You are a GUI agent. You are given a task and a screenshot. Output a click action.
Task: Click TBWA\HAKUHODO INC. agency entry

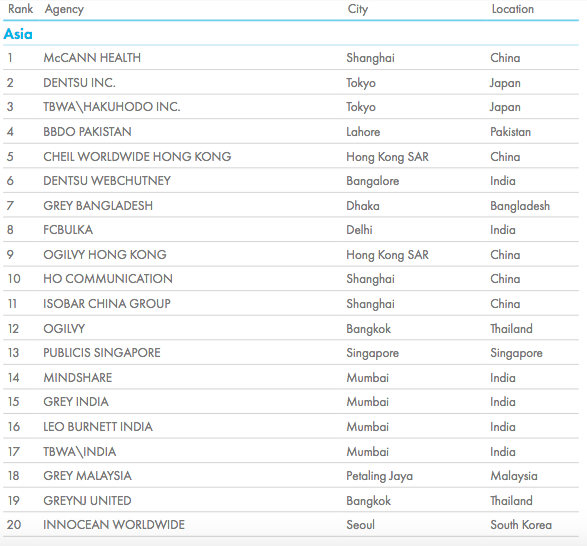[x=112, y=107]
